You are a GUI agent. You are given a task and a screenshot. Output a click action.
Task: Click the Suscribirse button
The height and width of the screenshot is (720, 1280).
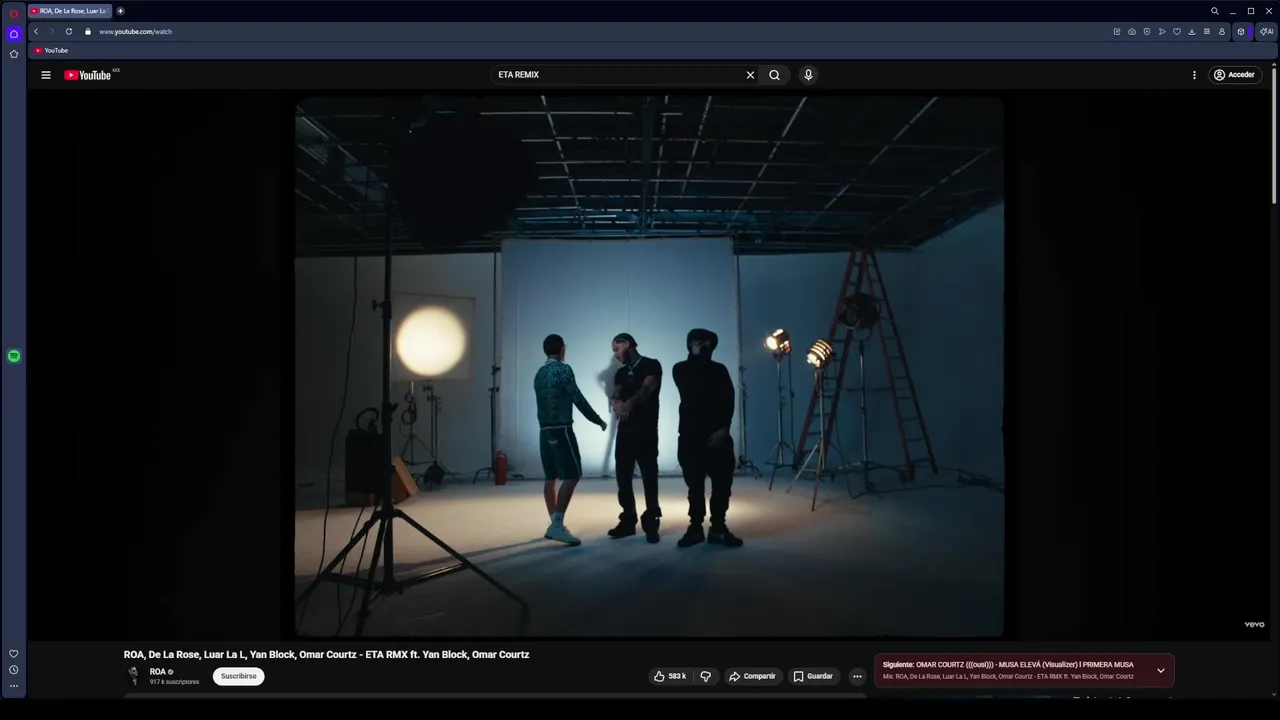point(238,676)
